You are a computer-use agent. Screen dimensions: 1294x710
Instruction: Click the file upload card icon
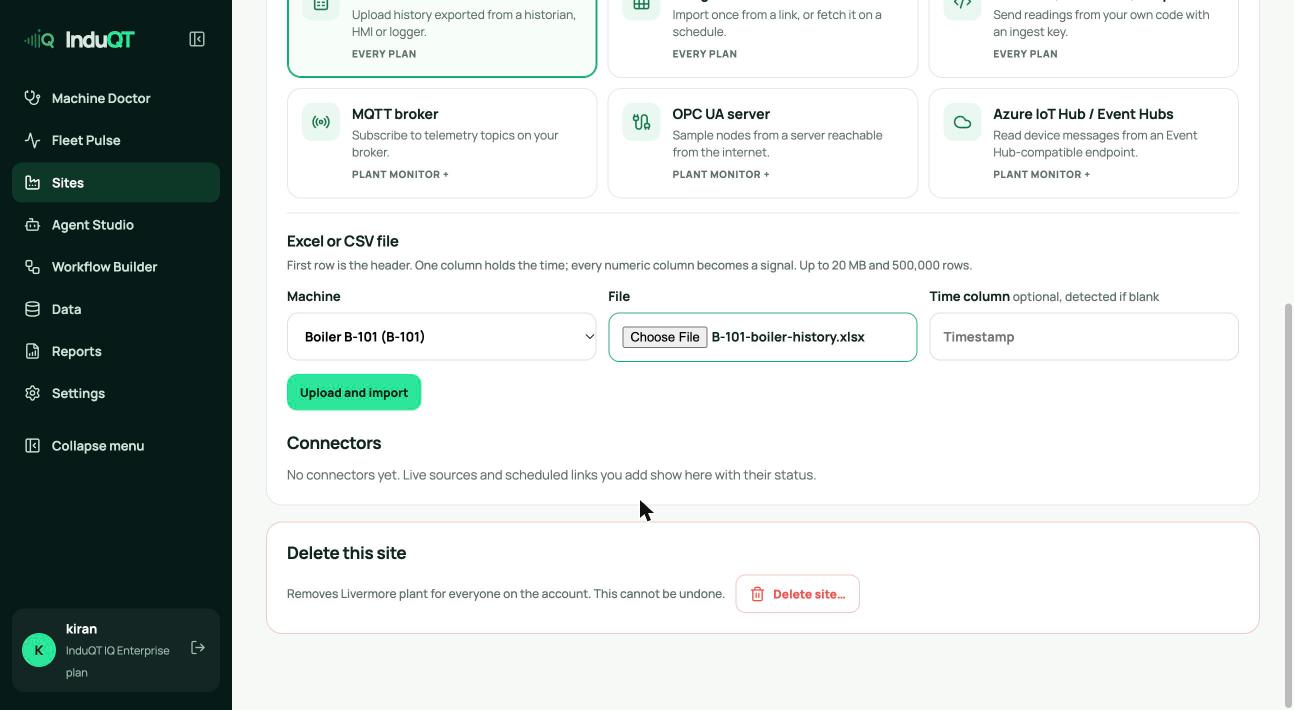(321, 6)
